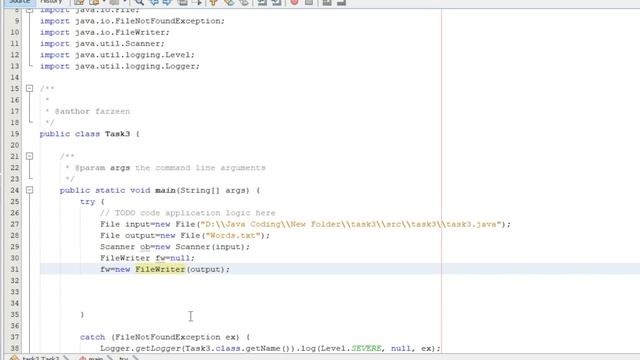Click the closing brace on line 35
This screenshot has height=360, width=640.
point(82,315)
